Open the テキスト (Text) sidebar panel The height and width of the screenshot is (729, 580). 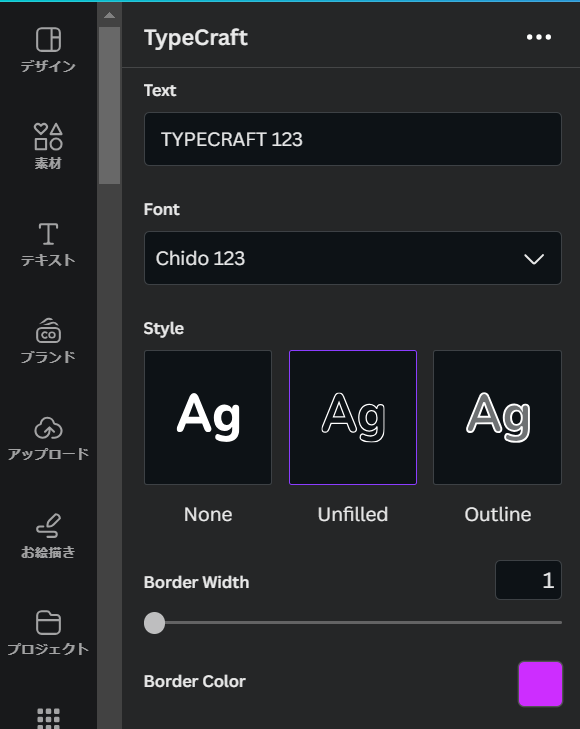[48, 244]
